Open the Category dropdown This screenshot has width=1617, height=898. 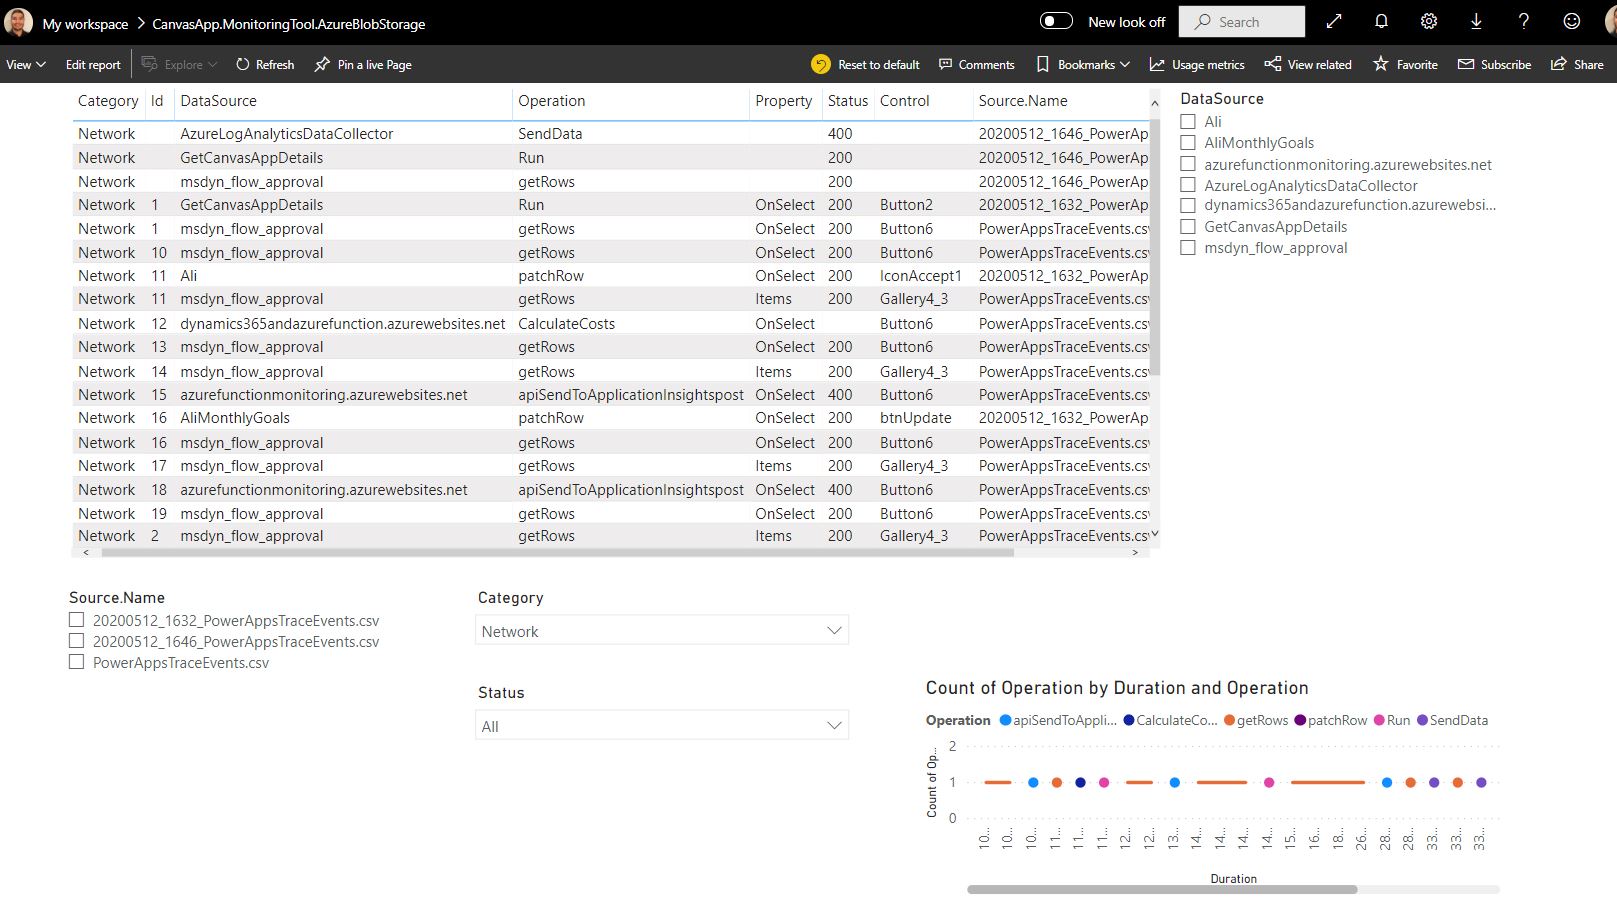click(x=662, y=631)
